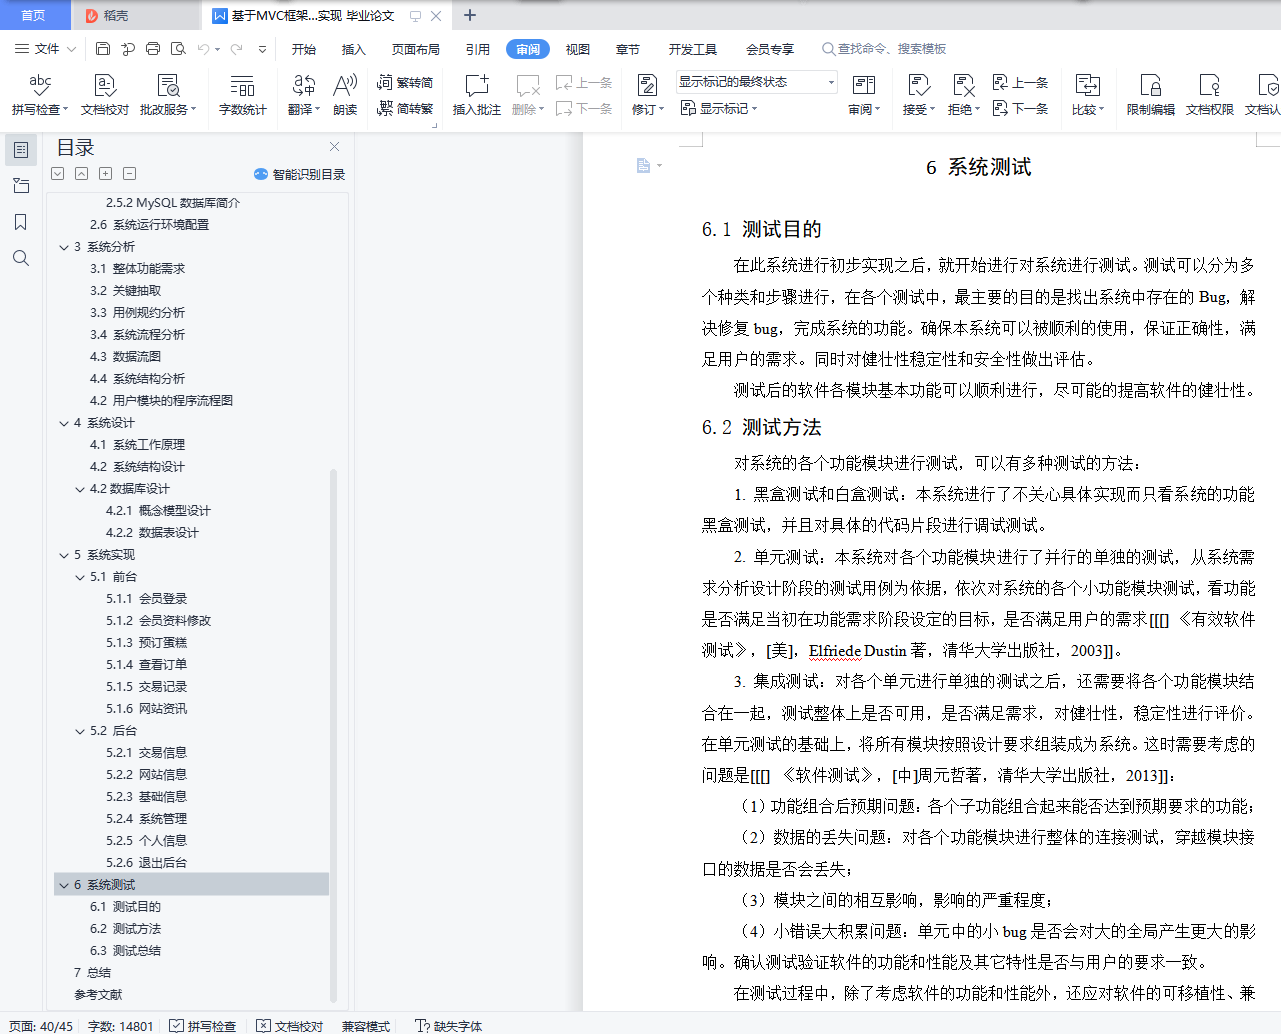Open restrict editing (限制编辑)

[x=1151, y=95]
